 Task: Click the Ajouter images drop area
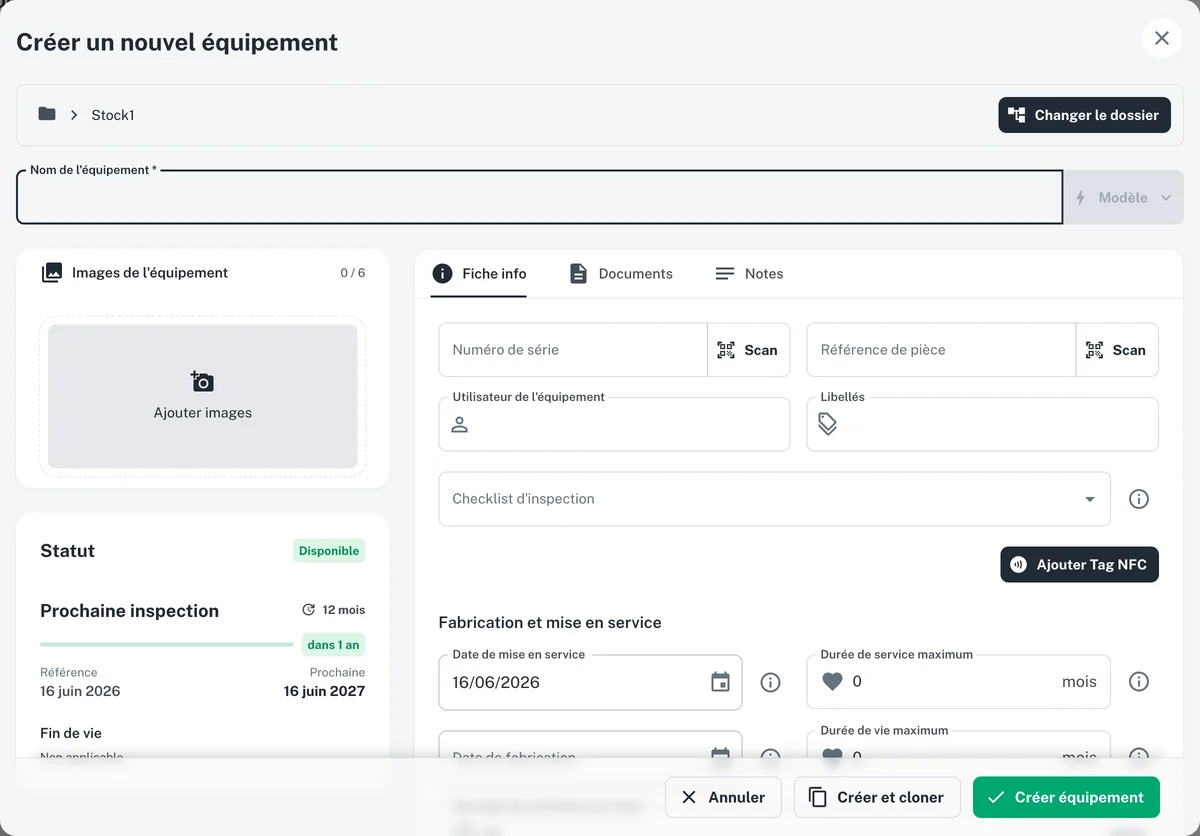click(x=203, y=396)
